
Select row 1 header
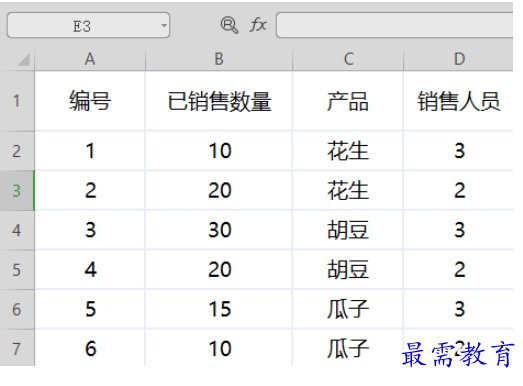click(17, 101)
